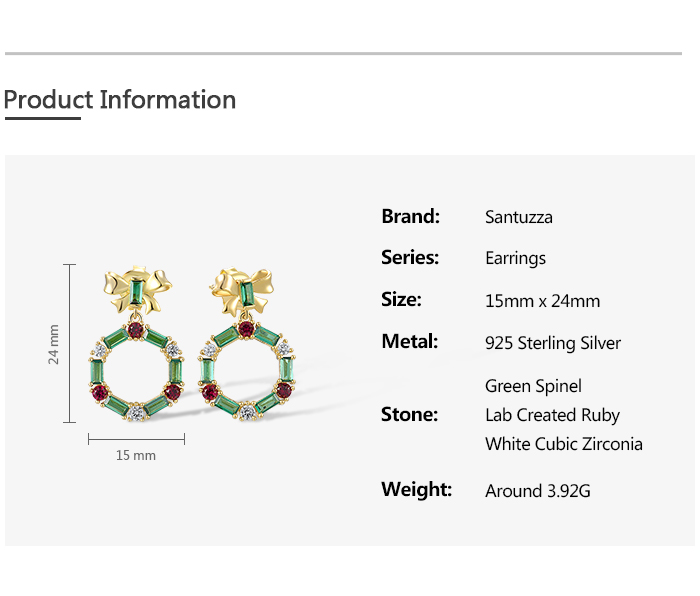
Task: Click the Series: label
Action: coord(410,258)
